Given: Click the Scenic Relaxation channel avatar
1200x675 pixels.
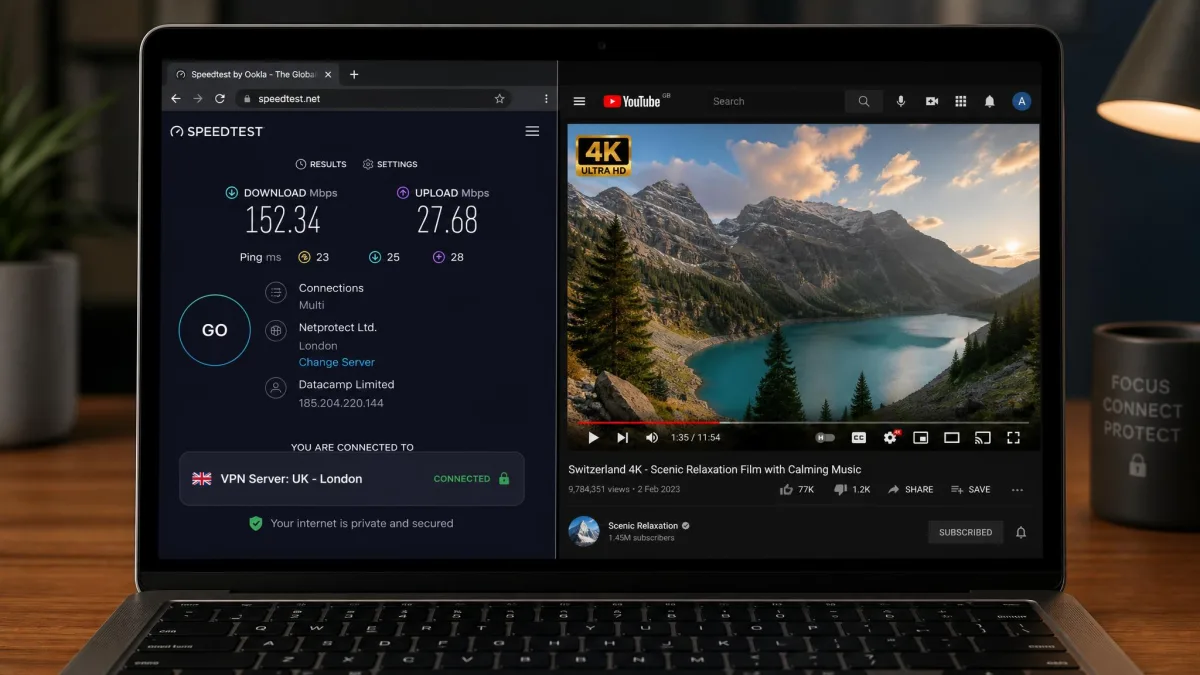Looking at the screenshot, I should (584, 531).
